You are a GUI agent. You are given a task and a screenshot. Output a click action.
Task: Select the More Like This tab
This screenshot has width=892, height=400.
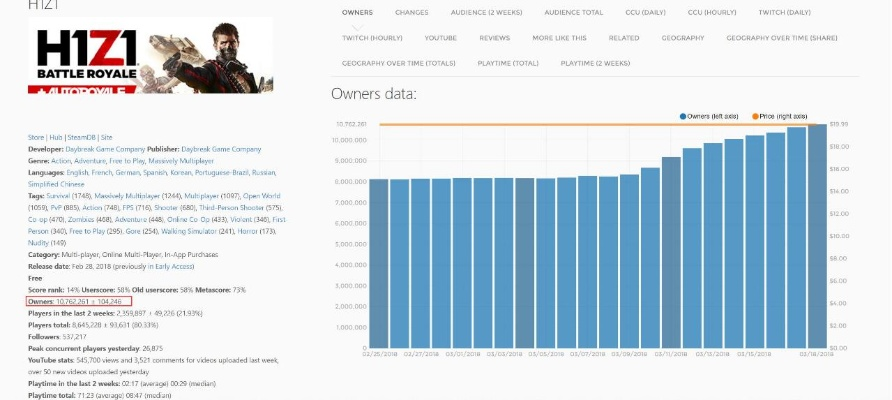tap(559, 37)
